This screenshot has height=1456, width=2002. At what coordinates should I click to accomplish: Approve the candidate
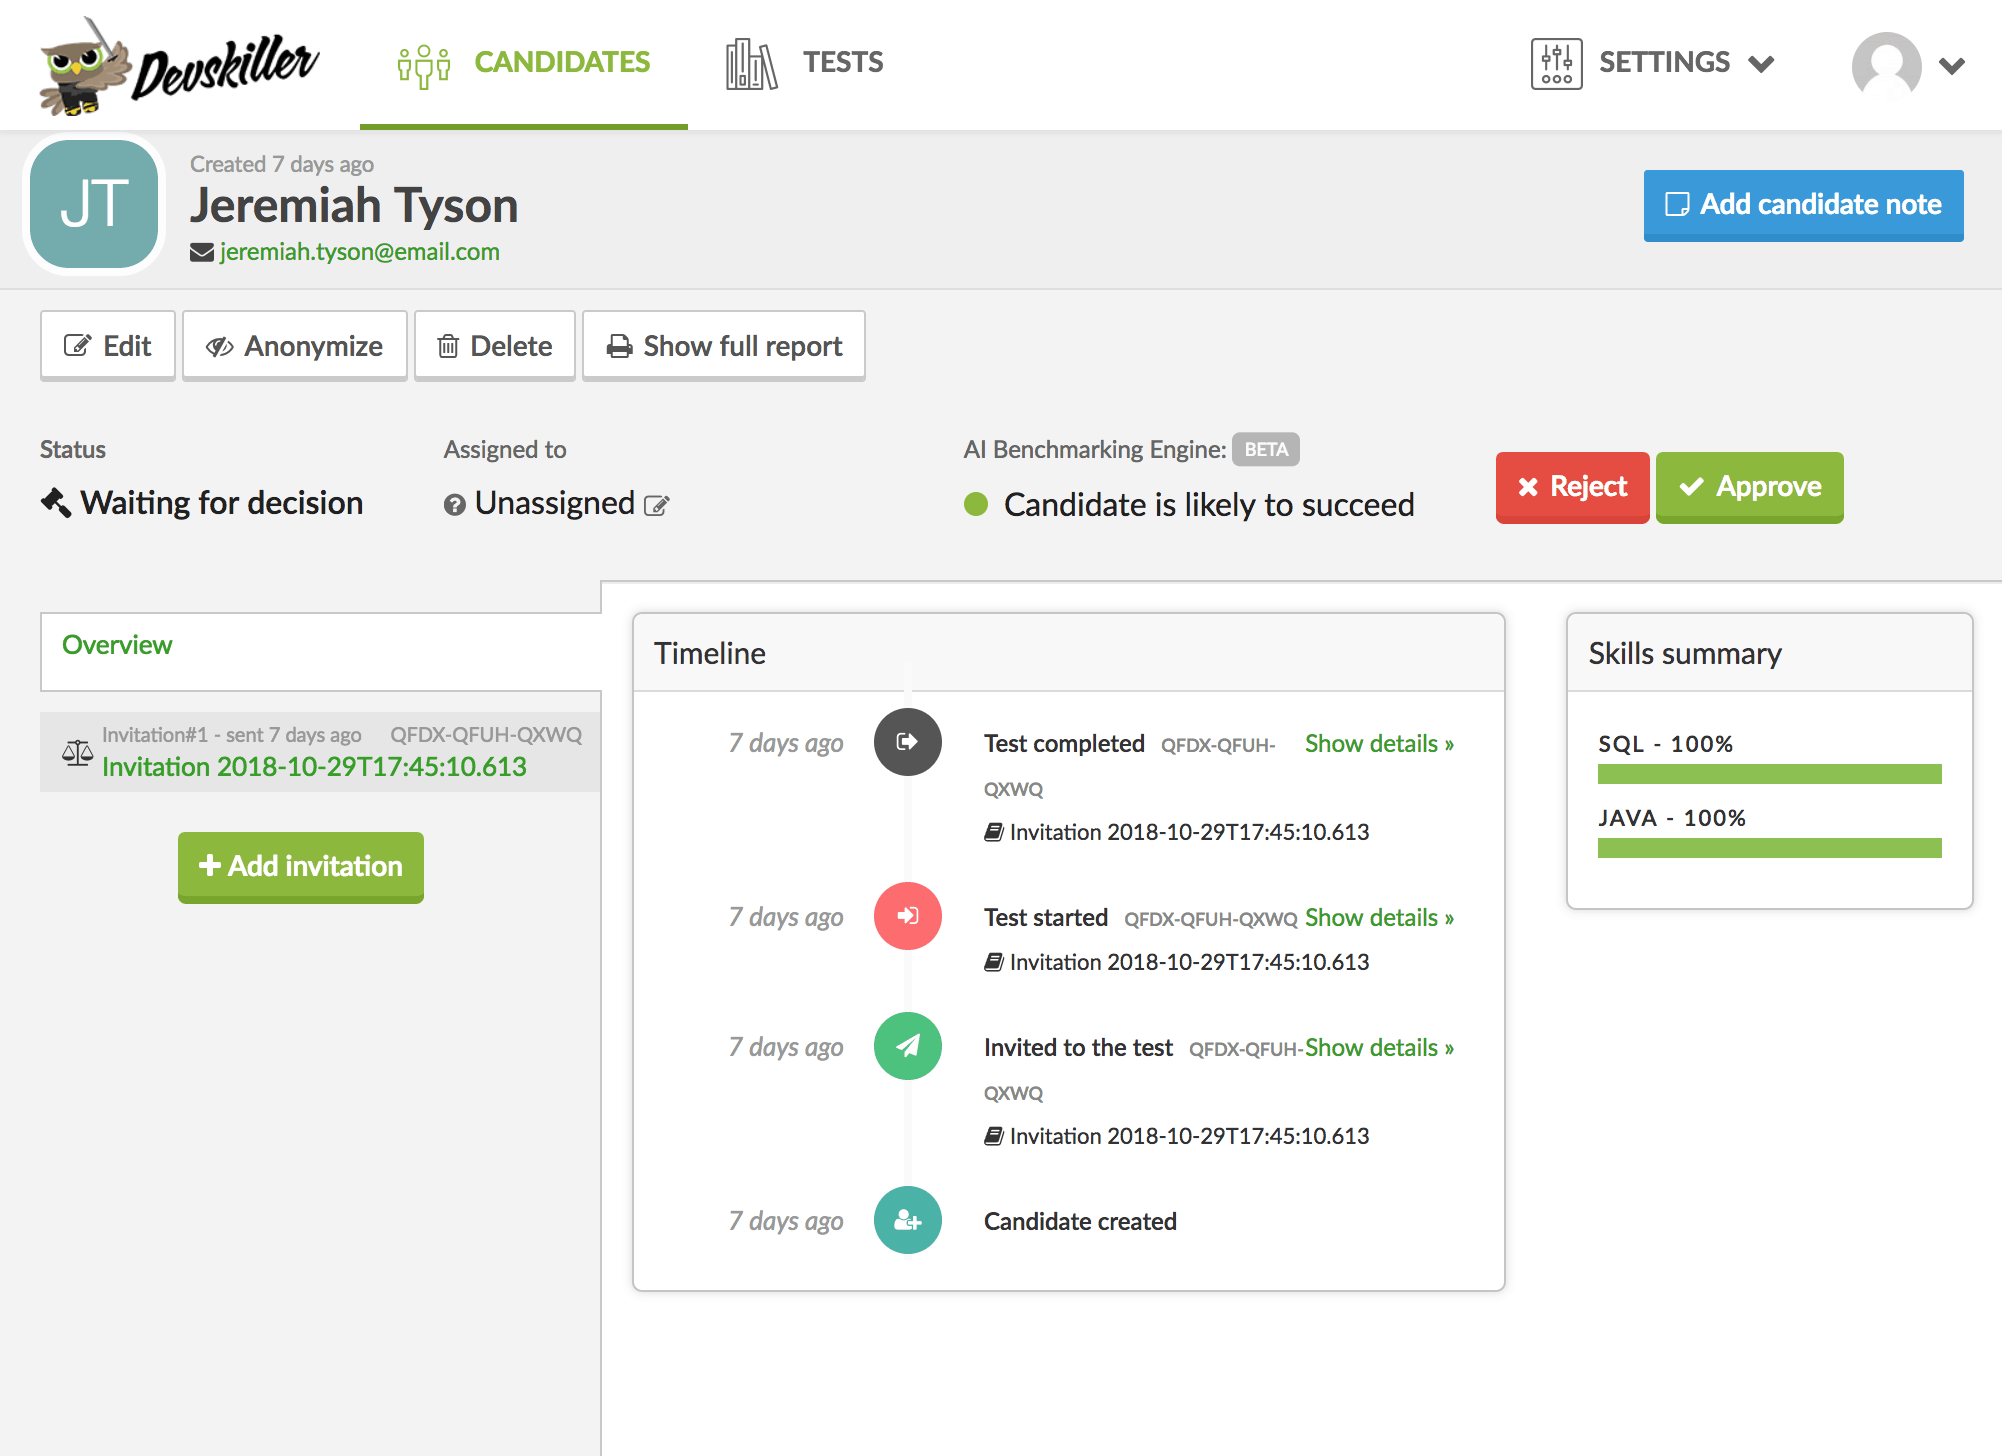(x=1749, y=487)
